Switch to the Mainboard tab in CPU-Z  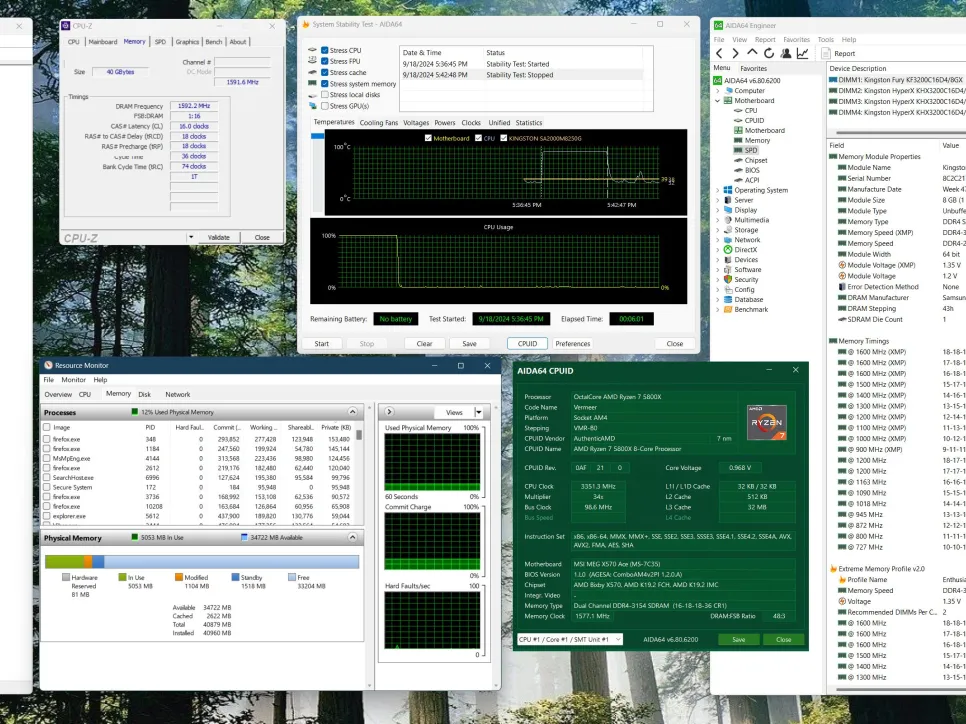103,42
